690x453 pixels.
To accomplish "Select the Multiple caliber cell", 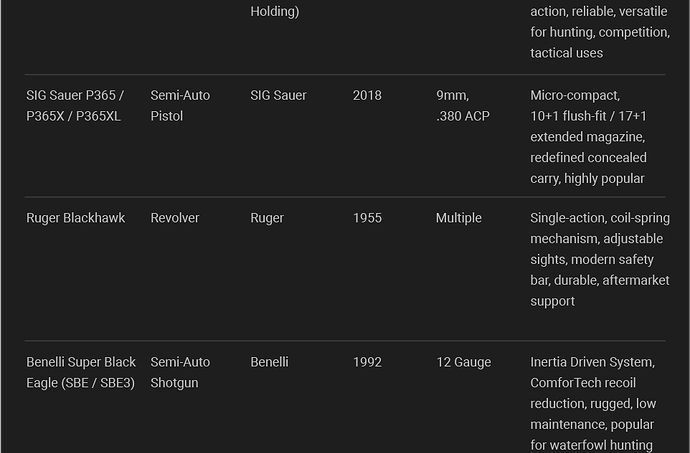I will 458,217.
